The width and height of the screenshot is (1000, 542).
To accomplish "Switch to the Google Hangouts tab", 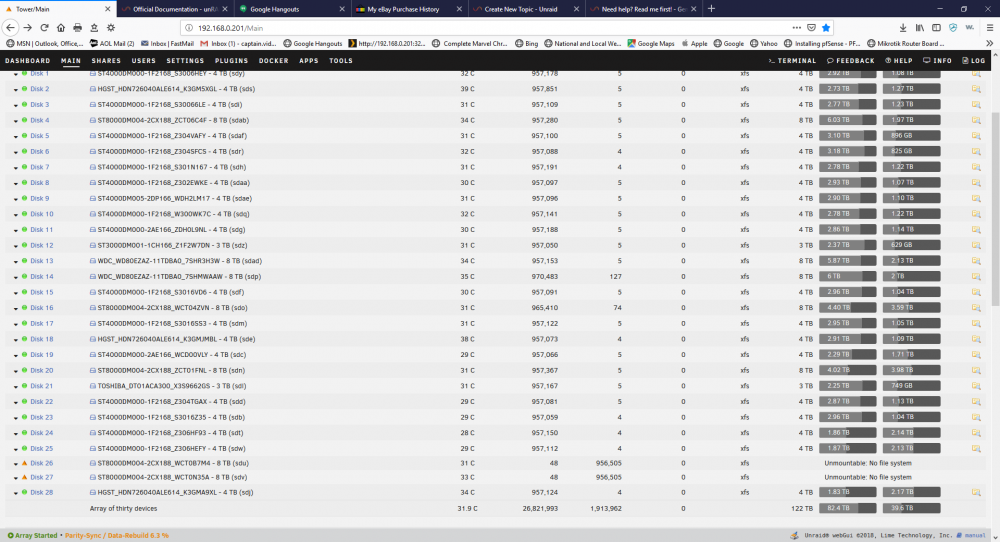I will point(292,9).
